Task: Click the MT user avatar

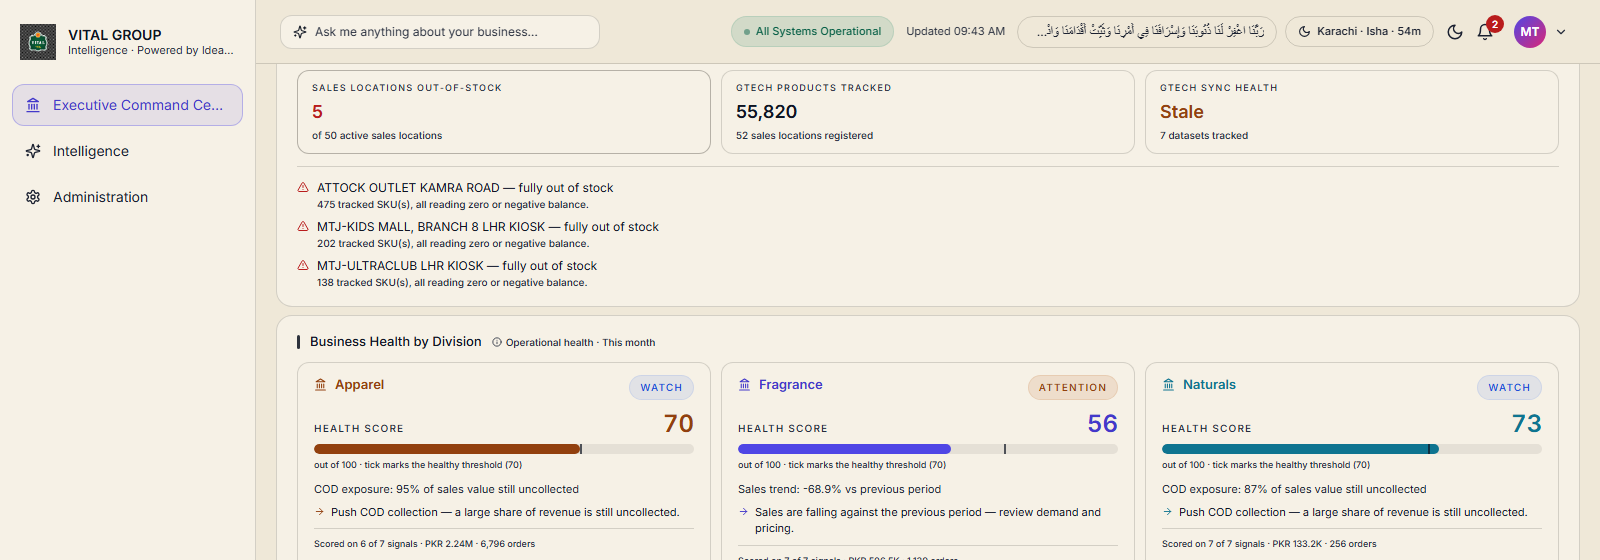Action: tap(1529, 32)
